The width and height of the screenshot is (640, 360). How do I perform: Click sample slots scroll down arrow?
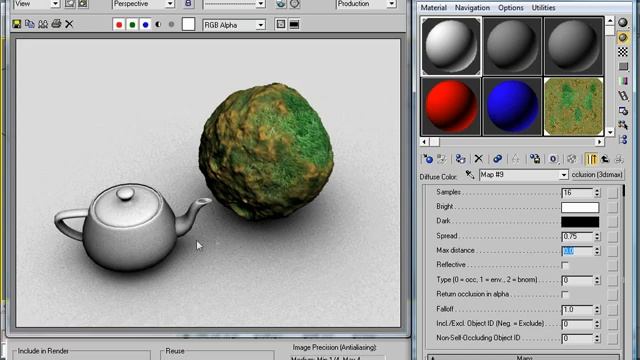pyautogui.click(x=610, y=132)
